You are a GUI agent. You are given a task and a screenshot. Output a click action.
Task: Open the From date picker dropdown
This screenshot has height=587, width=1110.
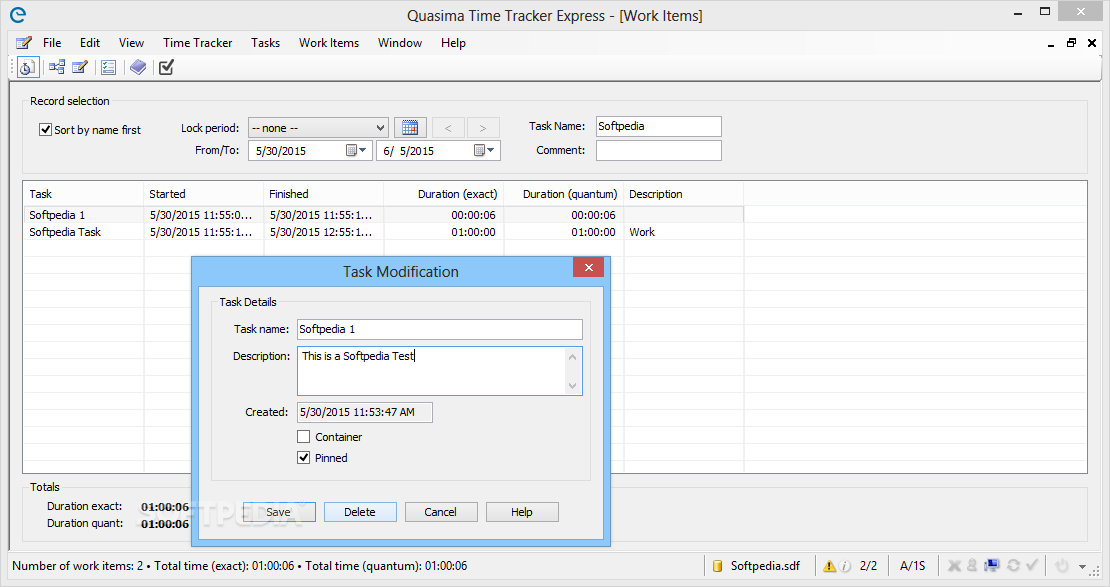click(356, 150)
